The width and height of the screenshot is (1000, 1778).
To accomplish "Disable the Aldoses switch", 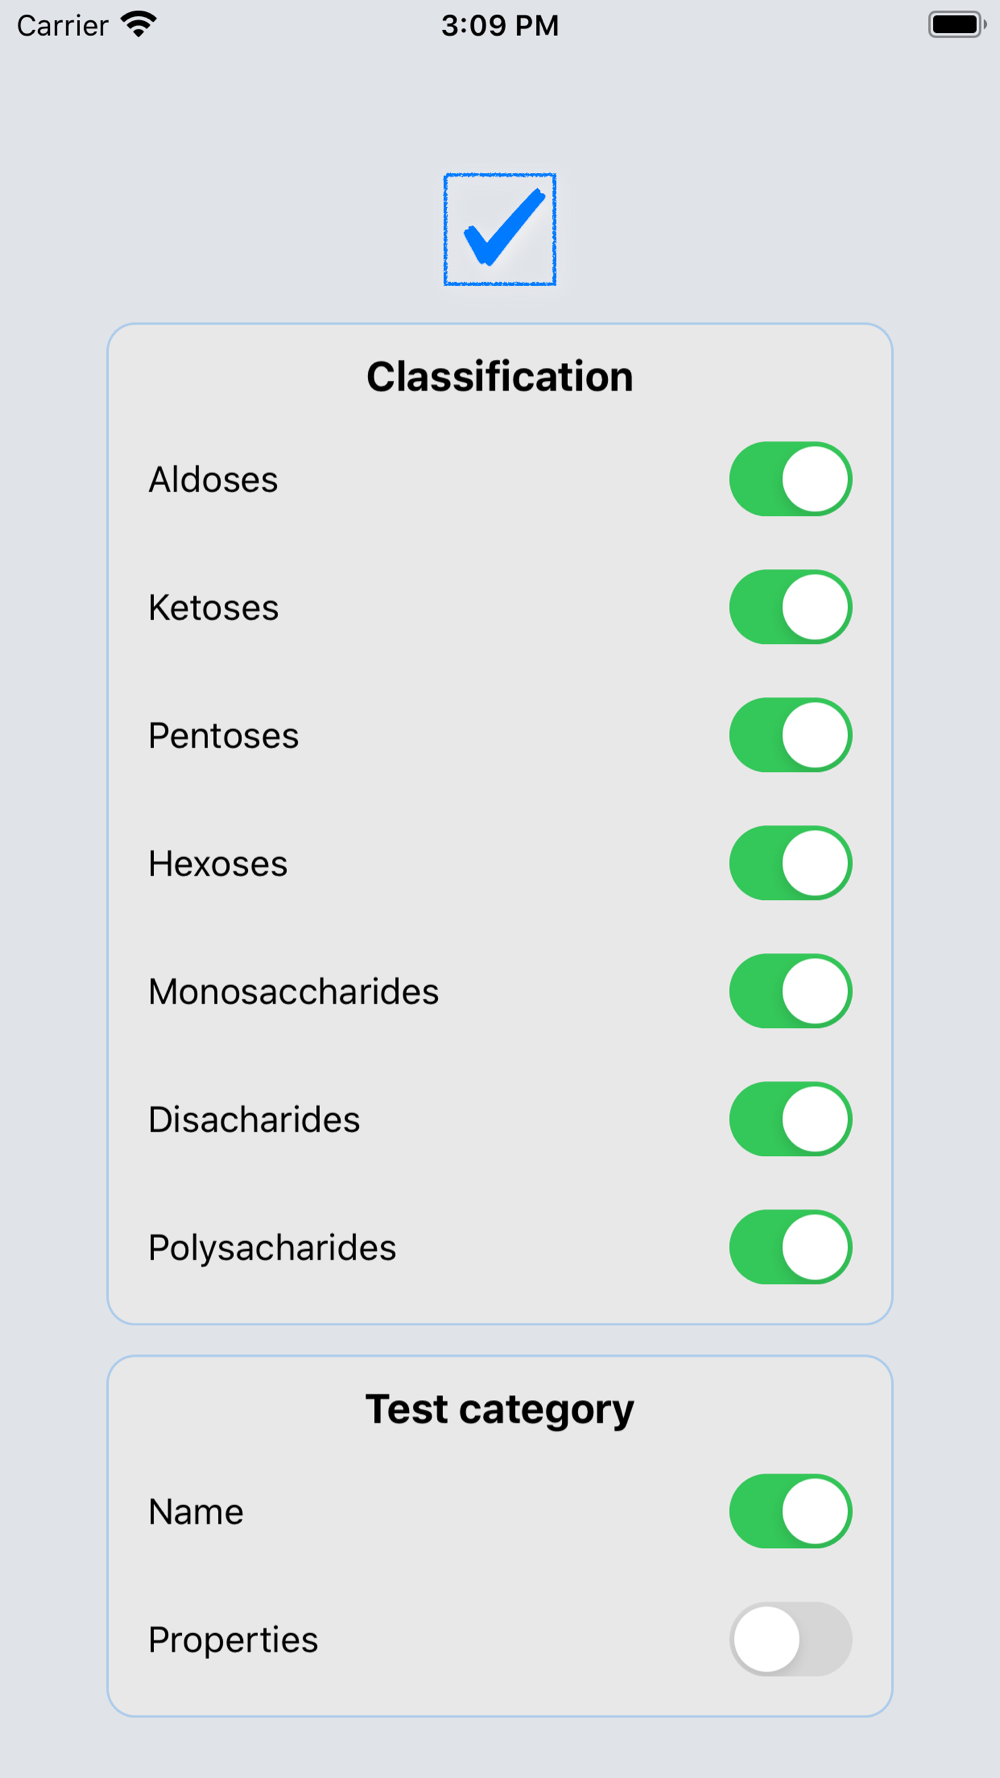I will tap(790, 479).
